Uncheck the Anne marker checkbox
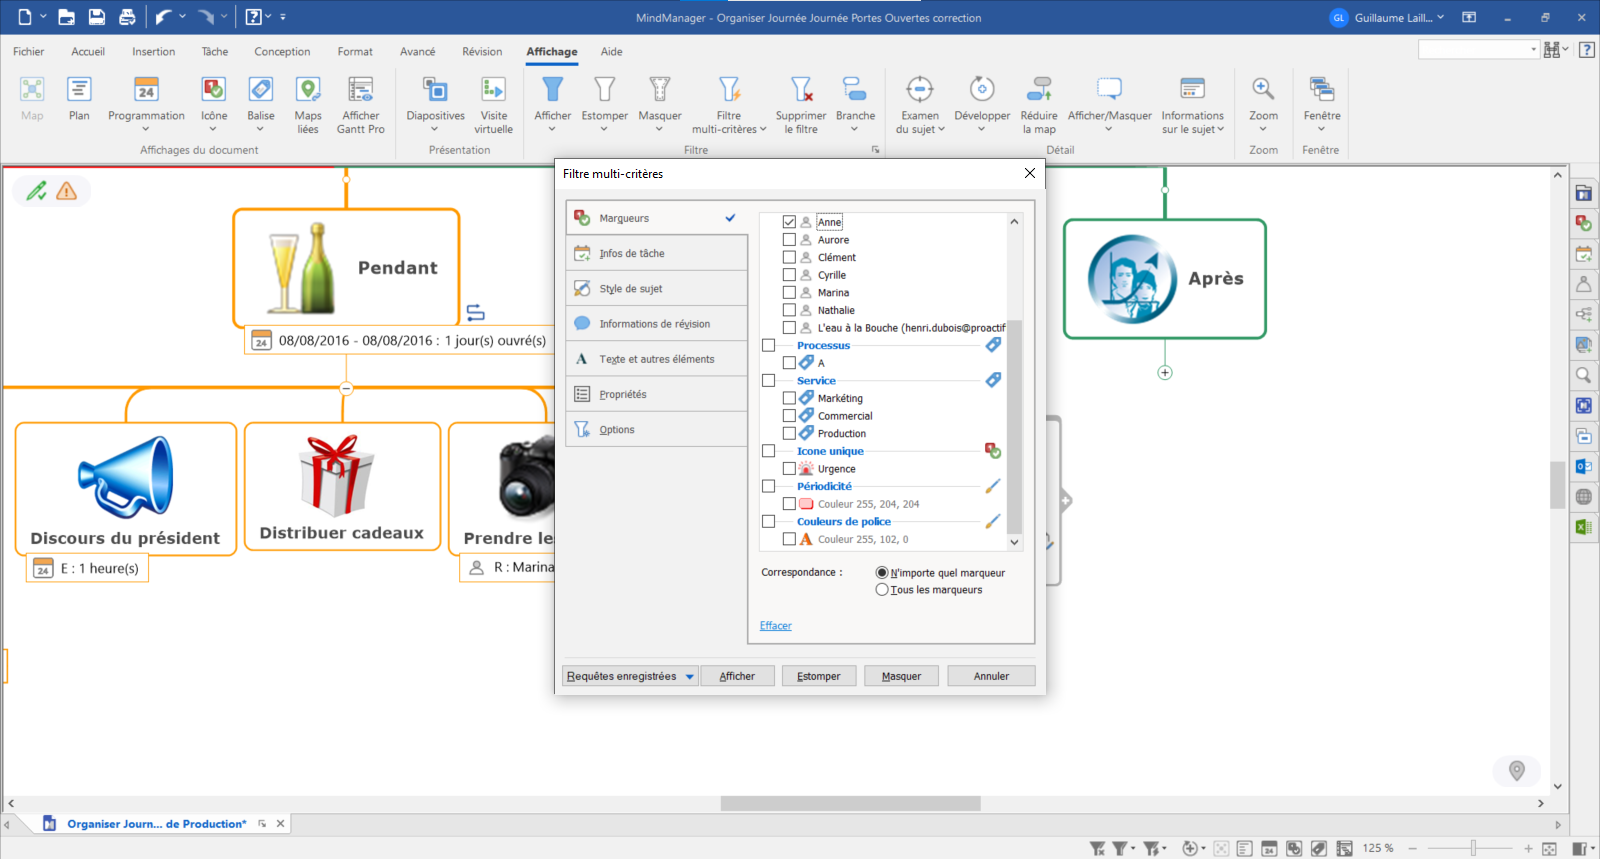This screenshot has height=859, width=1600. click(789, 222)
